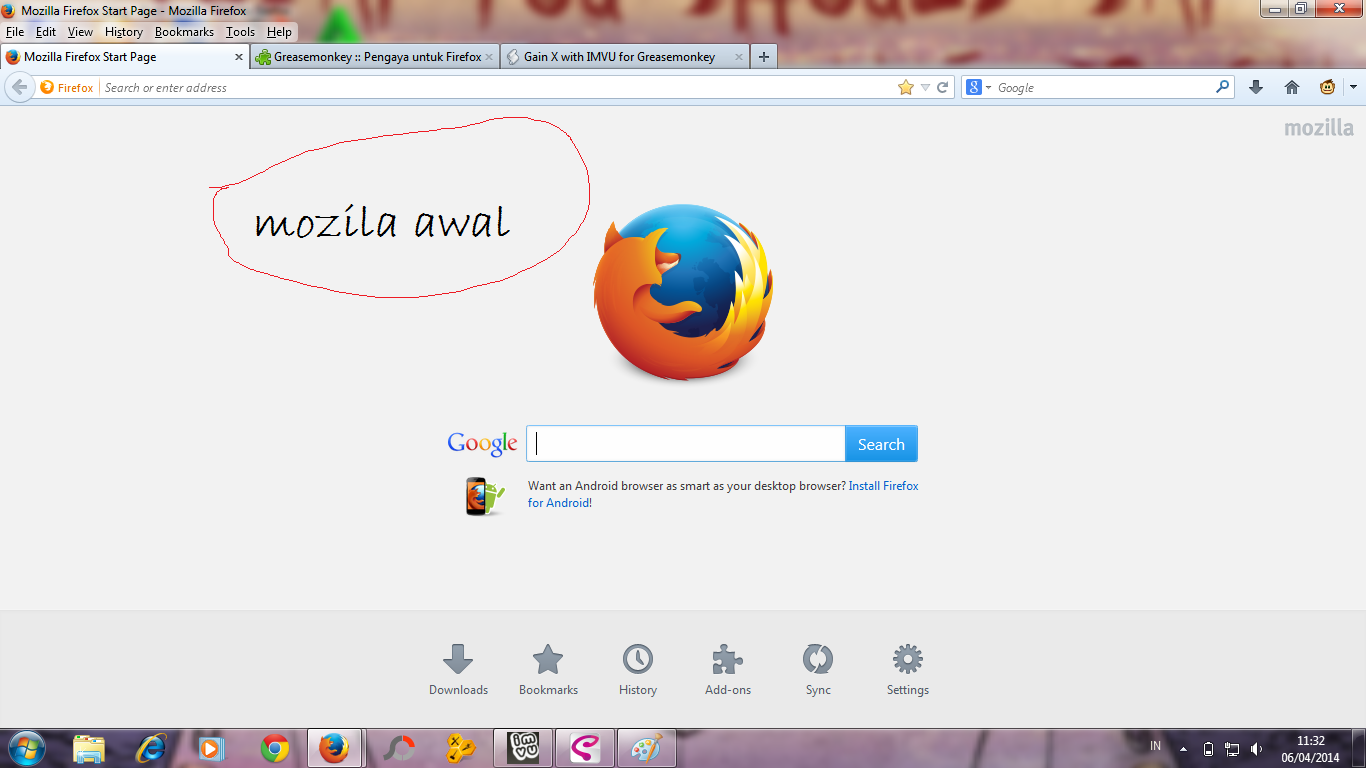Screen dimensions: 1366x768
Task: Open Bookmarks from the start page
Action: (x=548, y=670)
